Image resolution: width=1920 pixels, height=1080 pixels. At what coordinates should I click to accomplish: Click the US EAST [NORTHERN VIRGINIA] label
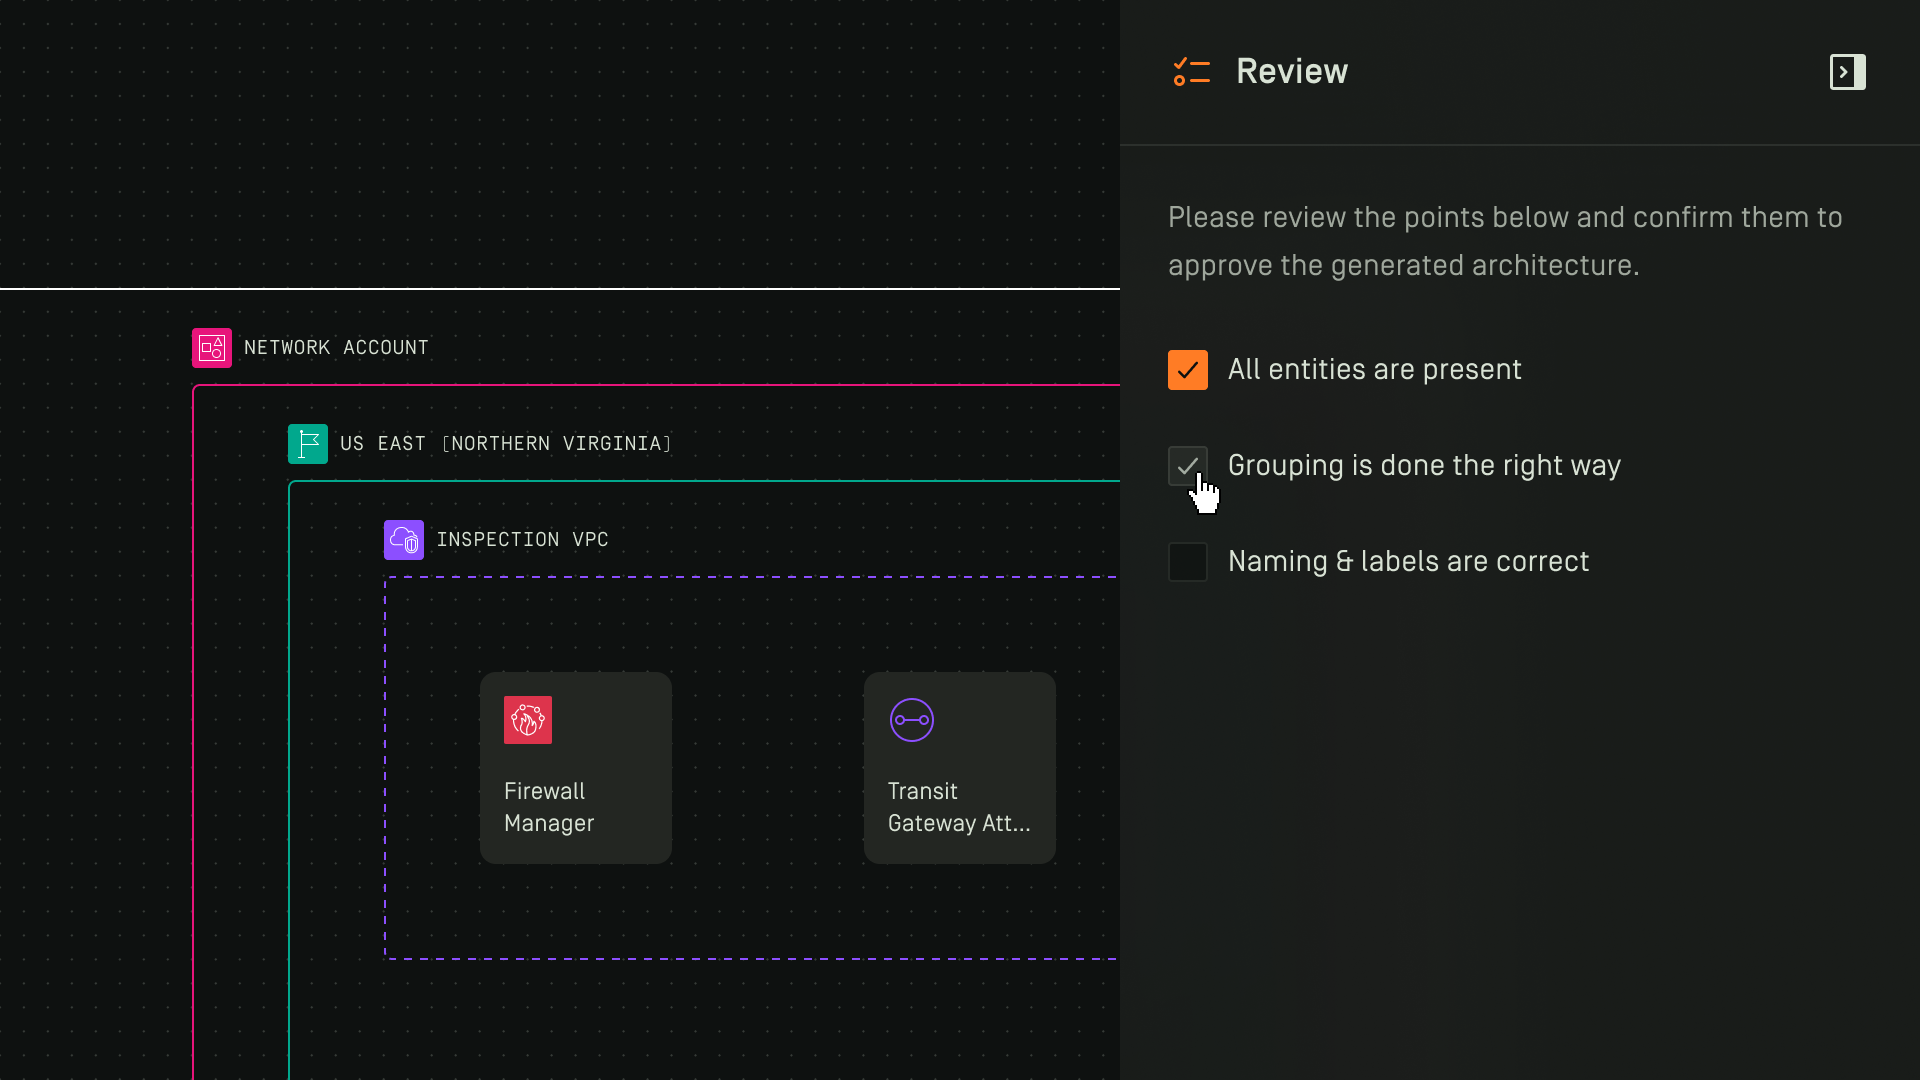coord(505,444)
